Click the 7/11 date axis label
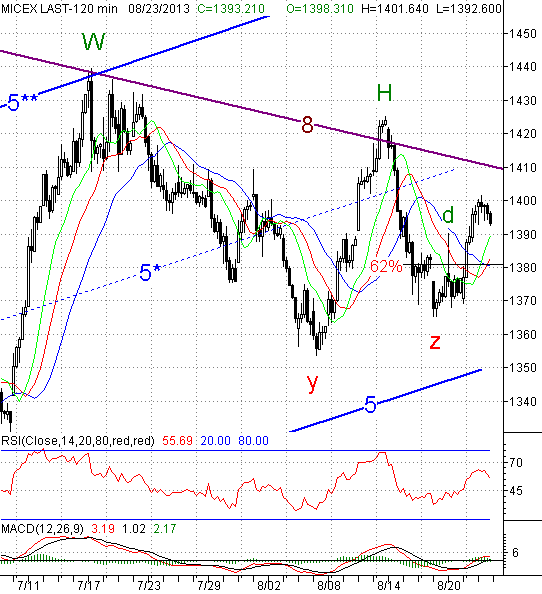 point(28,586)
